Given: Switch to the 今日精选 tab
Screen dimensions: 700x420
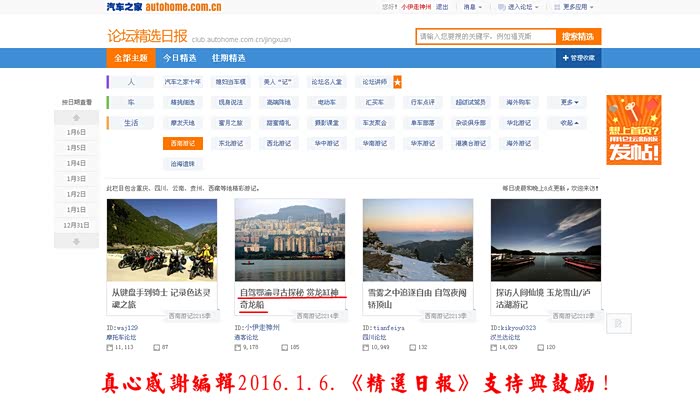Looking at the screenshot, I should click(x=180, y=58).
